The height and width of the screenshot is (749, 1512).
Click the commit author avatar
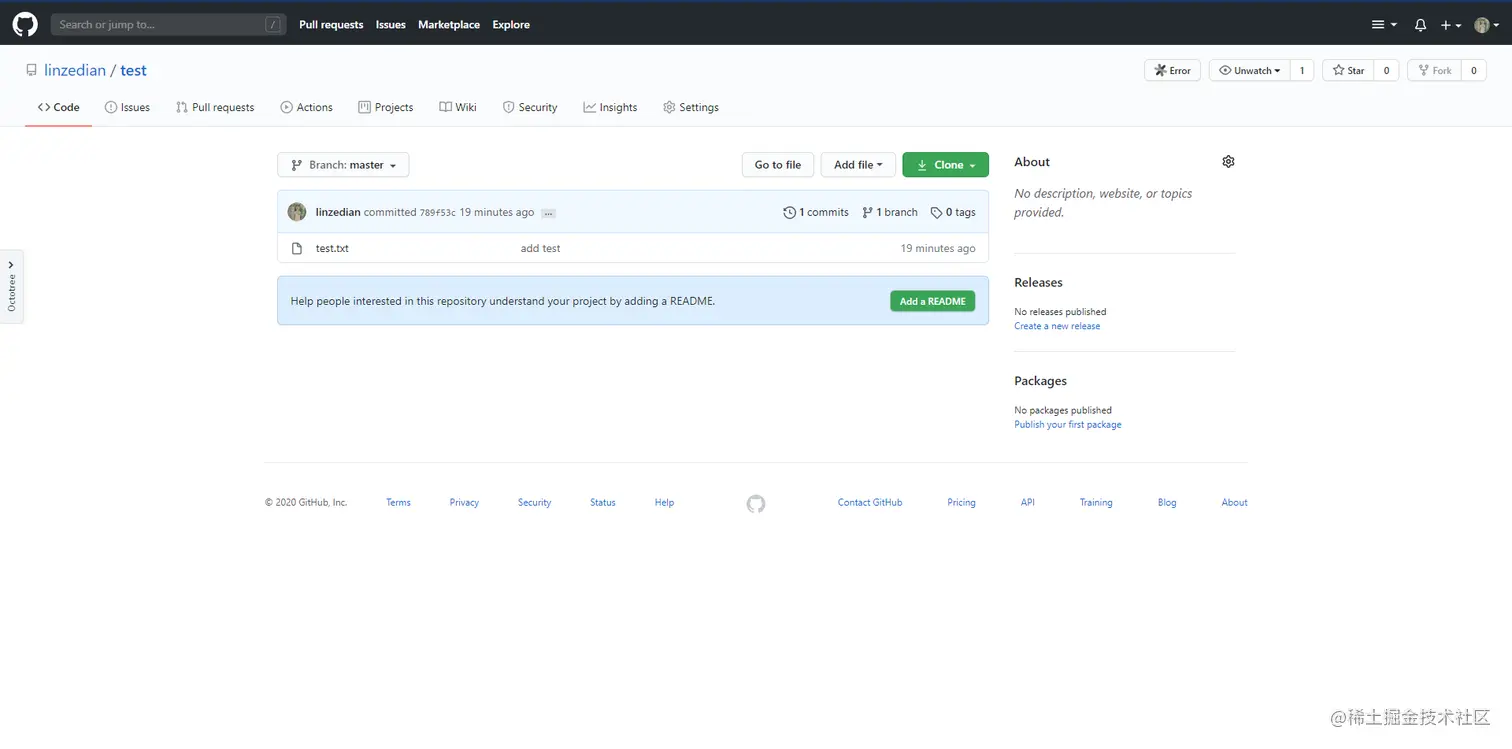(x=297, y=212)
